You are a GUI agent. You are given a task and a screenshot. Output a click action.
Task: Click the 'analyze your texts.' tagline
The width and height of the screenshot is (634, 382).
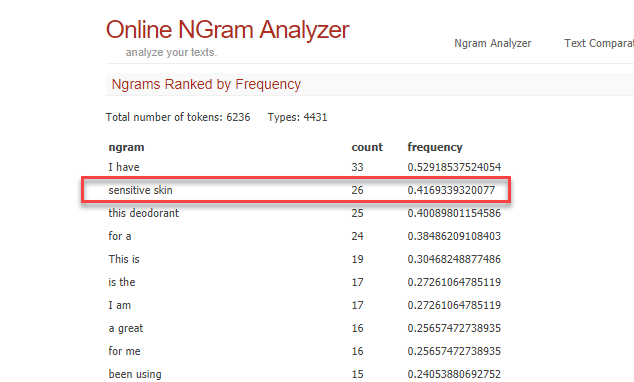[x=171, y=52]
